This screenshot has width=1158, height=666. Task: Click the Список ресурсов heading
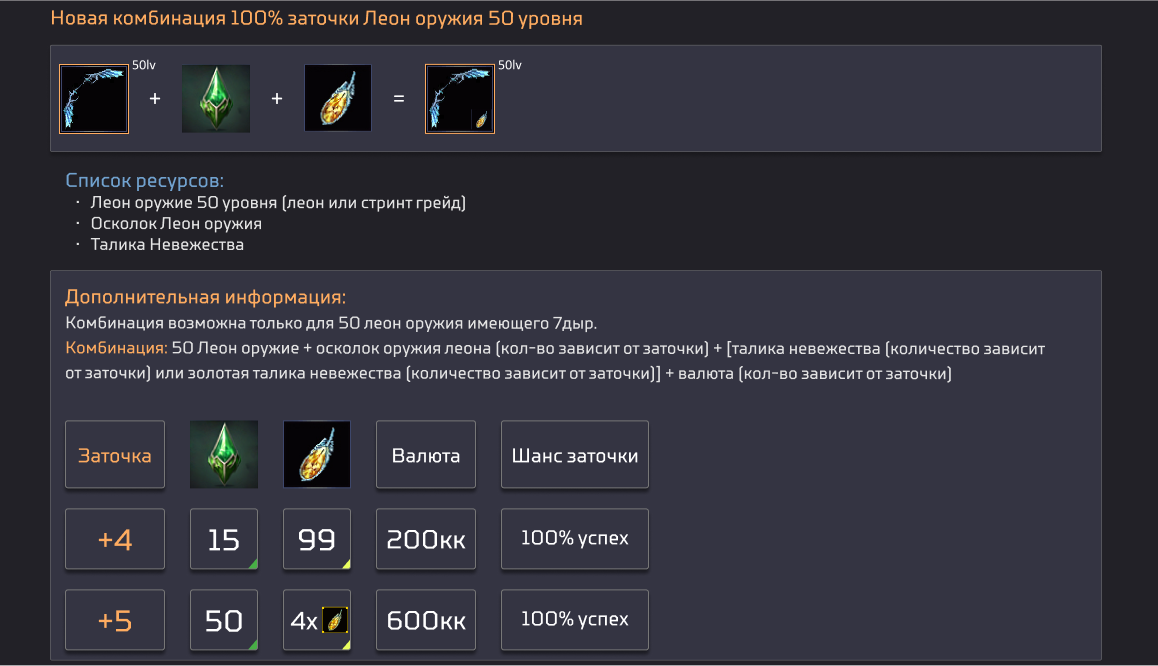click(144, 181)
